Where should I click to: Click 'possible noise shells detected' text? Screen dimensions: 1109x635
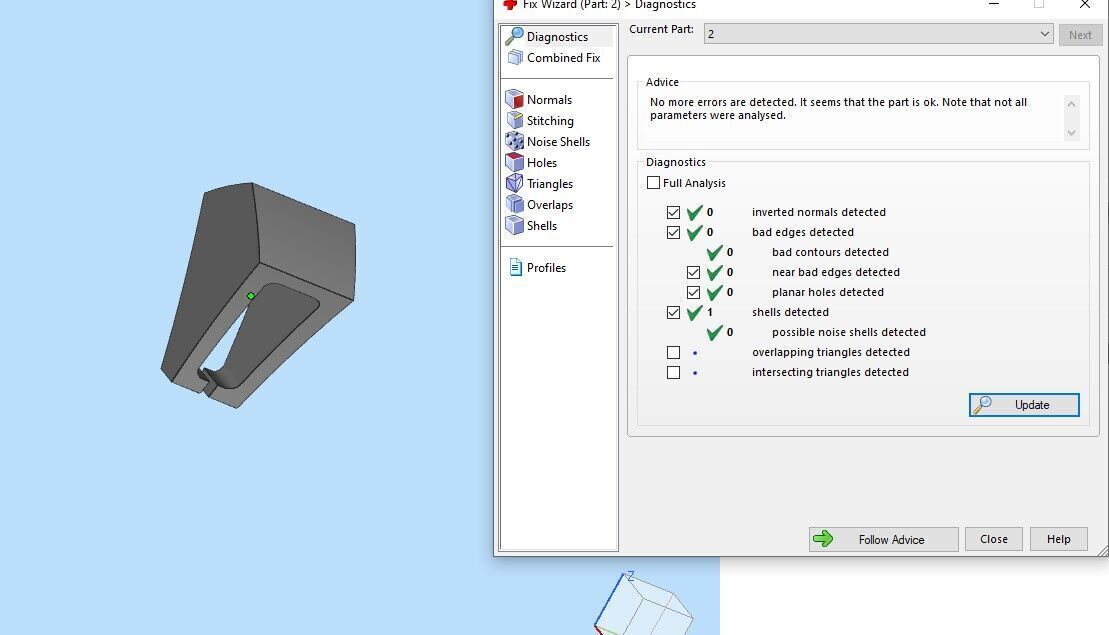tap(849, 332)
